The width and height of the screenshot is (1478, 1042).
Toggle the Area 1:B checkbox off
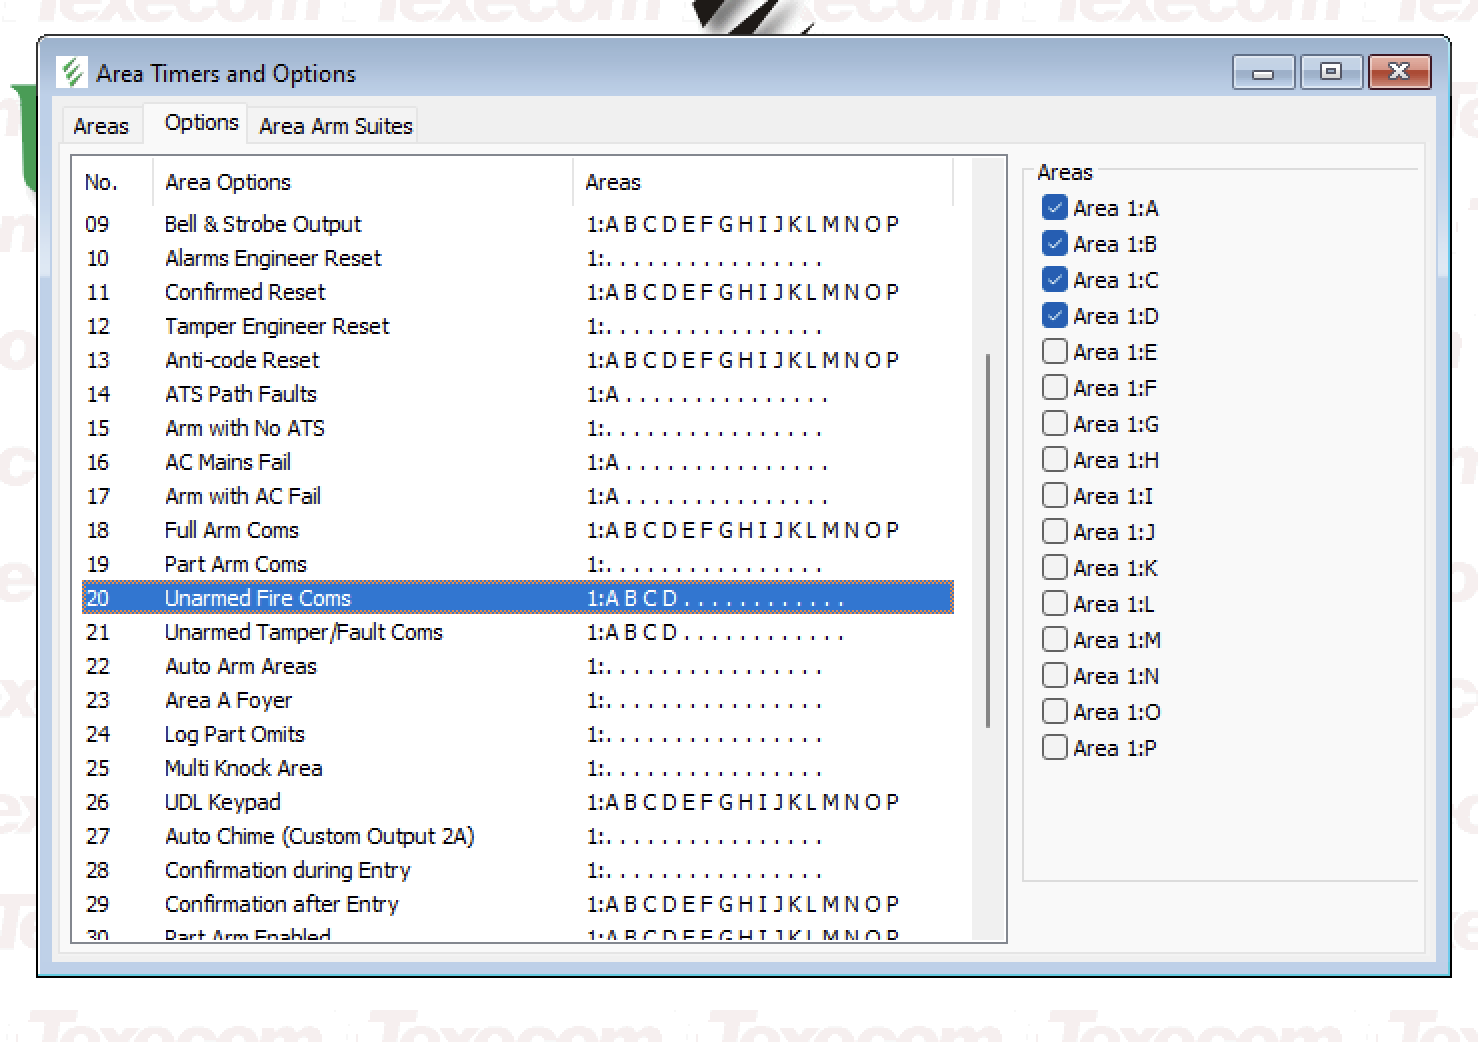1054,244
